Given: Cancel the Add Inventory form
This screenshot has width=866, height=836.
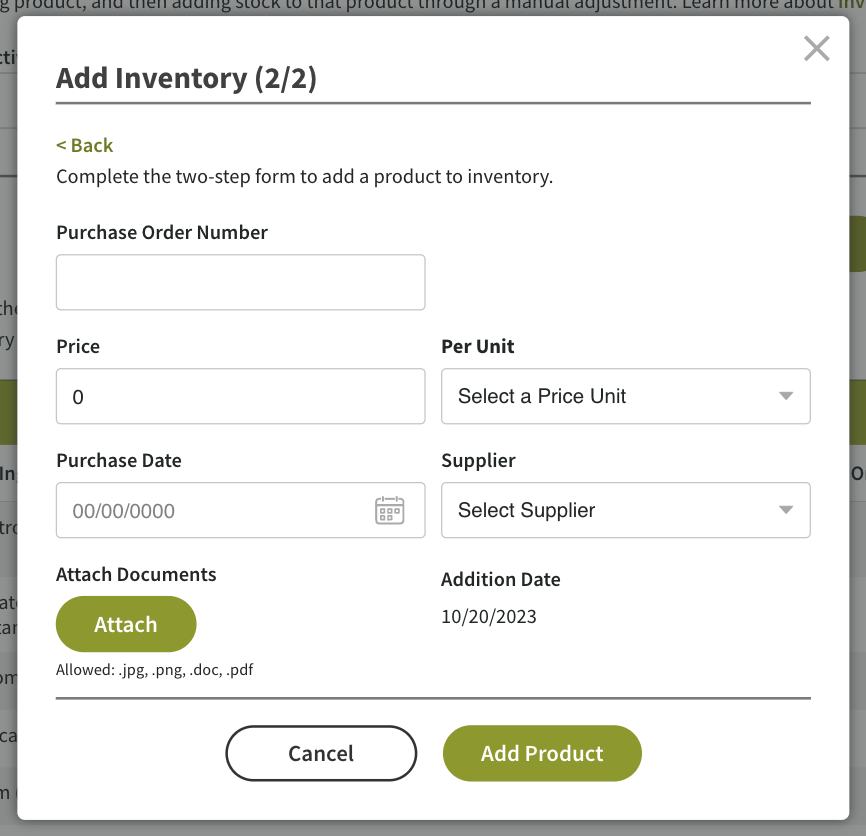Looking at the screenshot, I should coord(321,753).
